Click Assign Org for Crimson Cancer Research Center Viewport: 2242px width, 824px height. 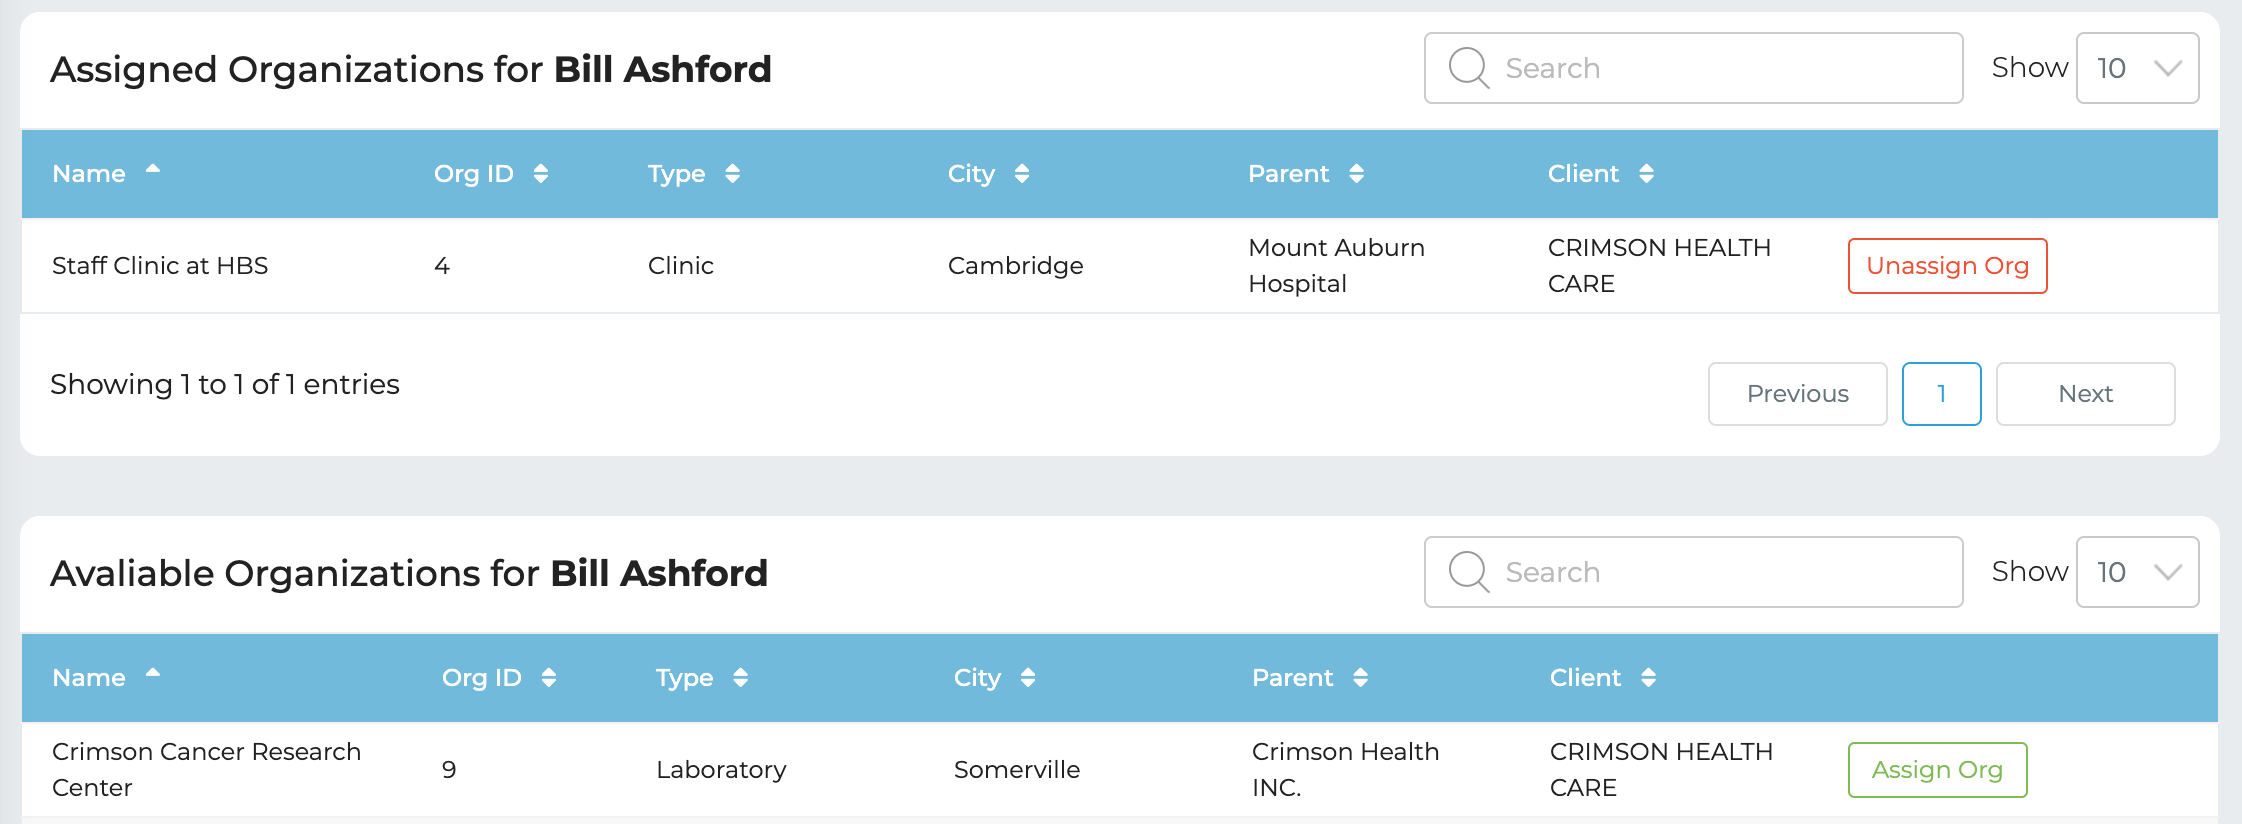click(1937, 770)
